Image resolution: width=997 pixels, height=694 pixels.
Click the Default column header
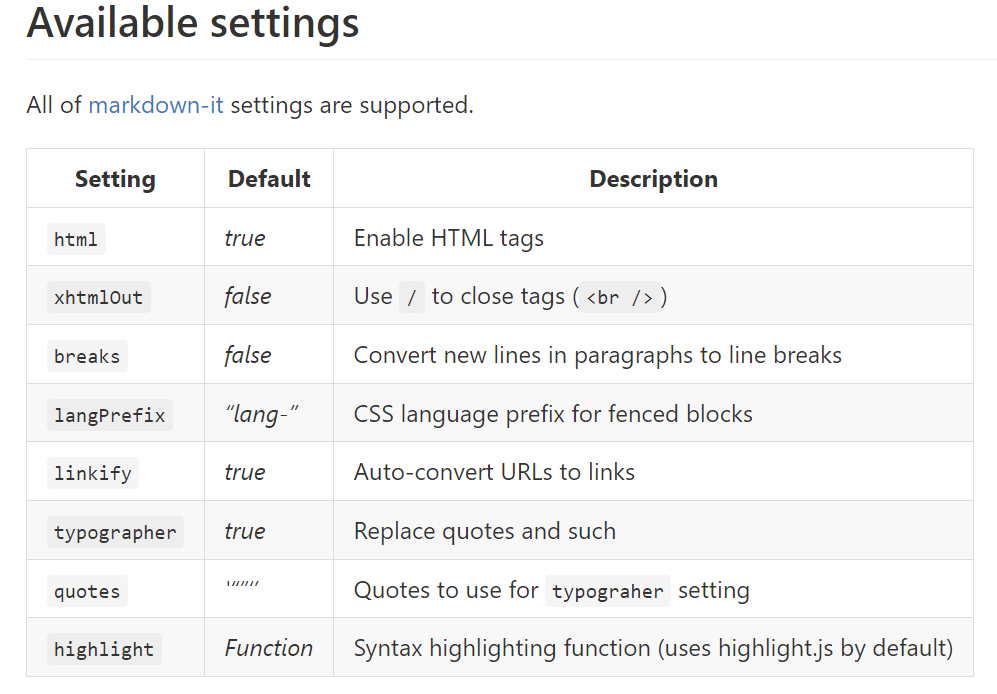tap(269, 179)
